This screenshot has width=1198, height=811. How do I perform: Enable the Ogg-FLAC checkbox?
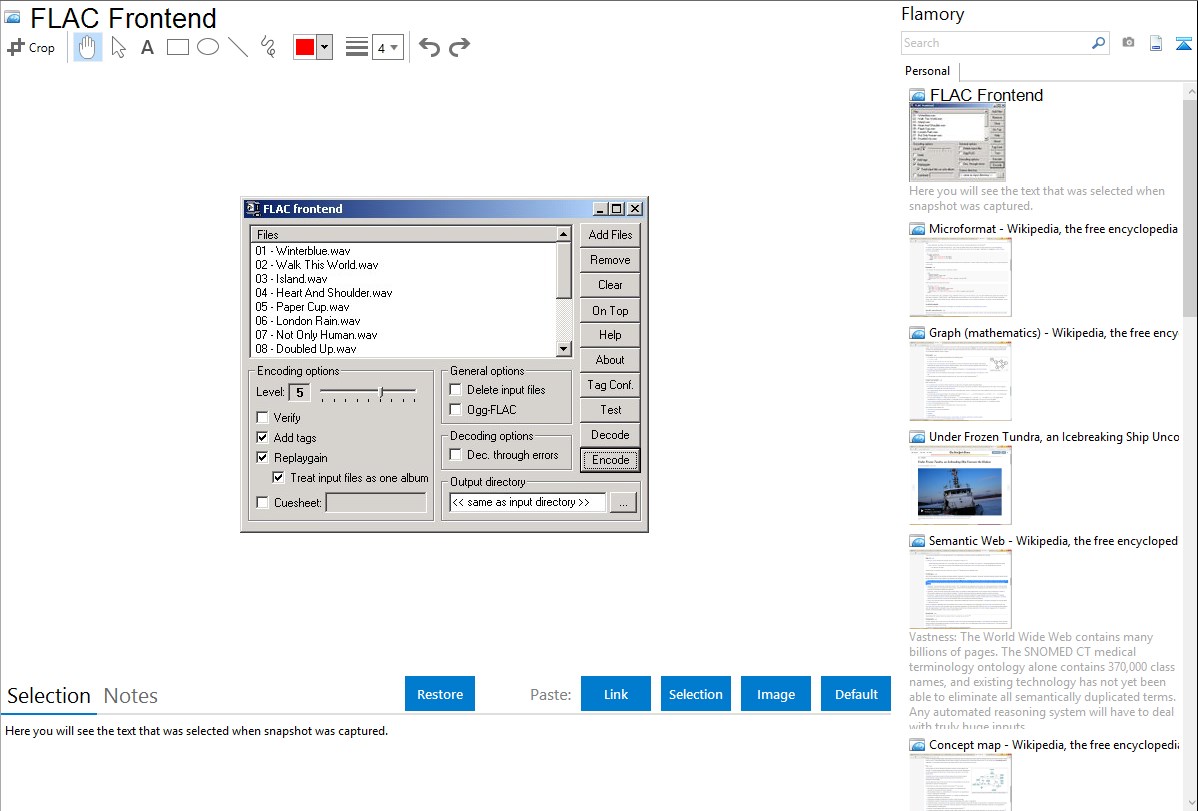(x=455, y=409)
